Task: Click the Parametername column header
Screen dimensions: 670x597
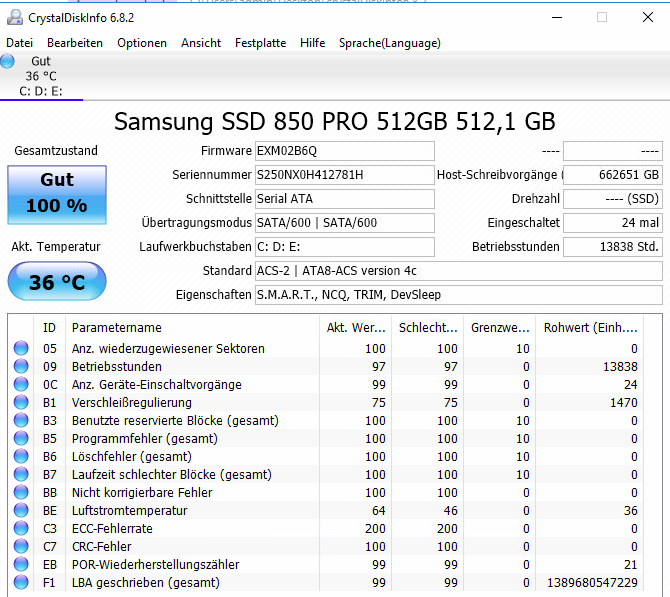Action: tap(192, 328)
